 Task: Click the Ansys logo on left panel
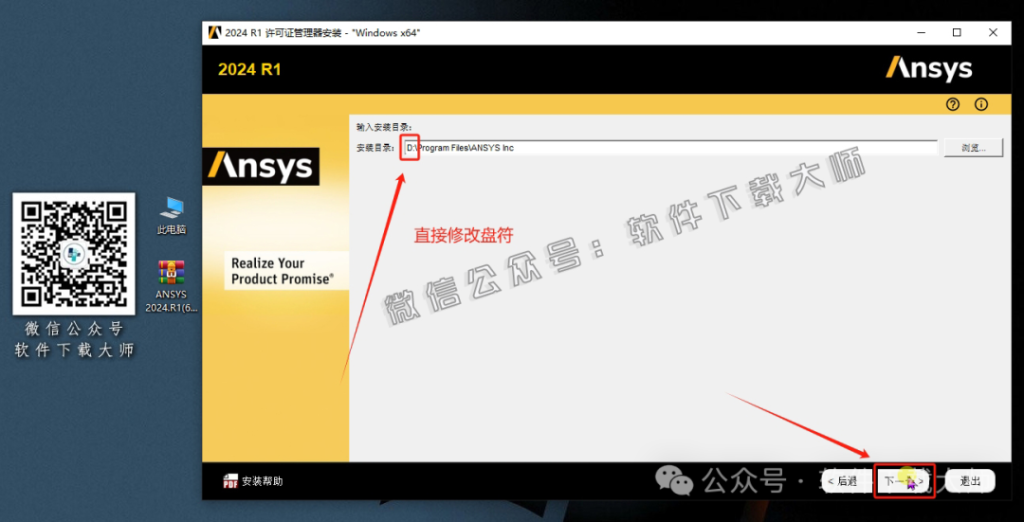[260, 166]
